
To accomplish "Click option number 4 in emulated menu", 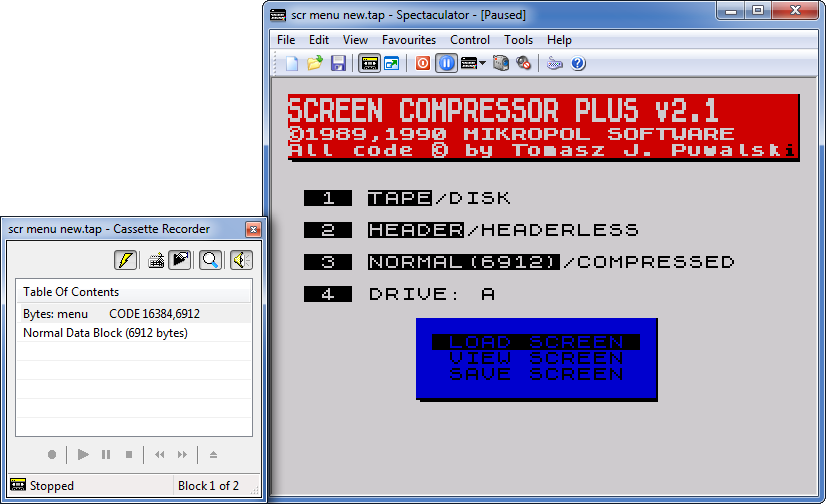I will point(328,294).
